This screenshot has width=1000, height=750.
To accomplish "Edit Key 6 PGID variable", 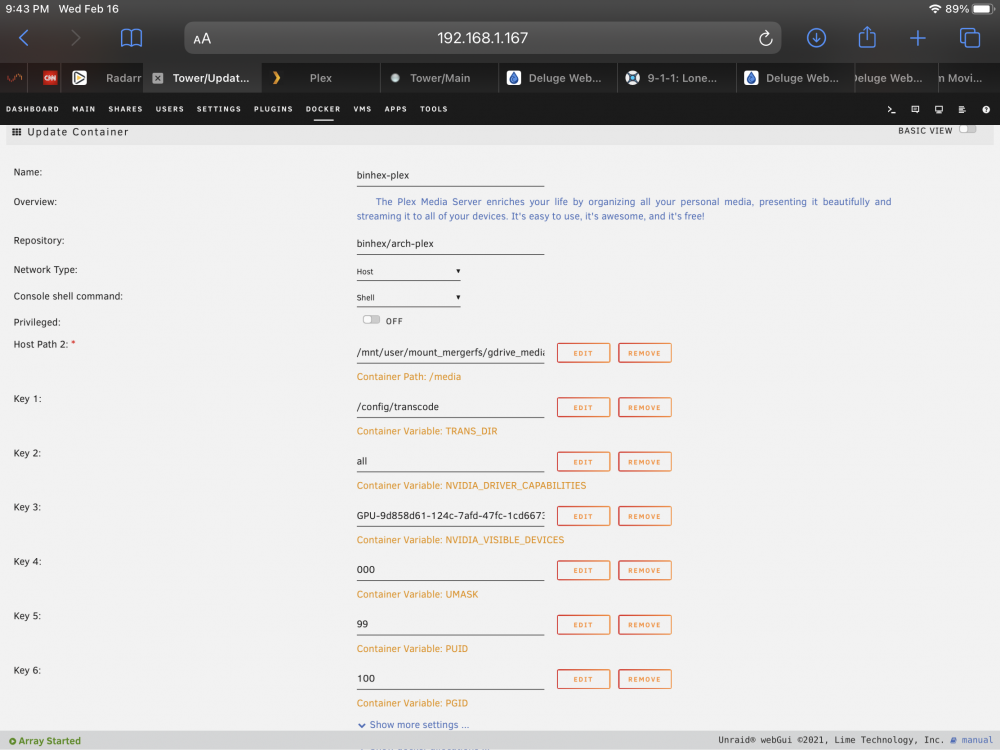I will (584, 679).
